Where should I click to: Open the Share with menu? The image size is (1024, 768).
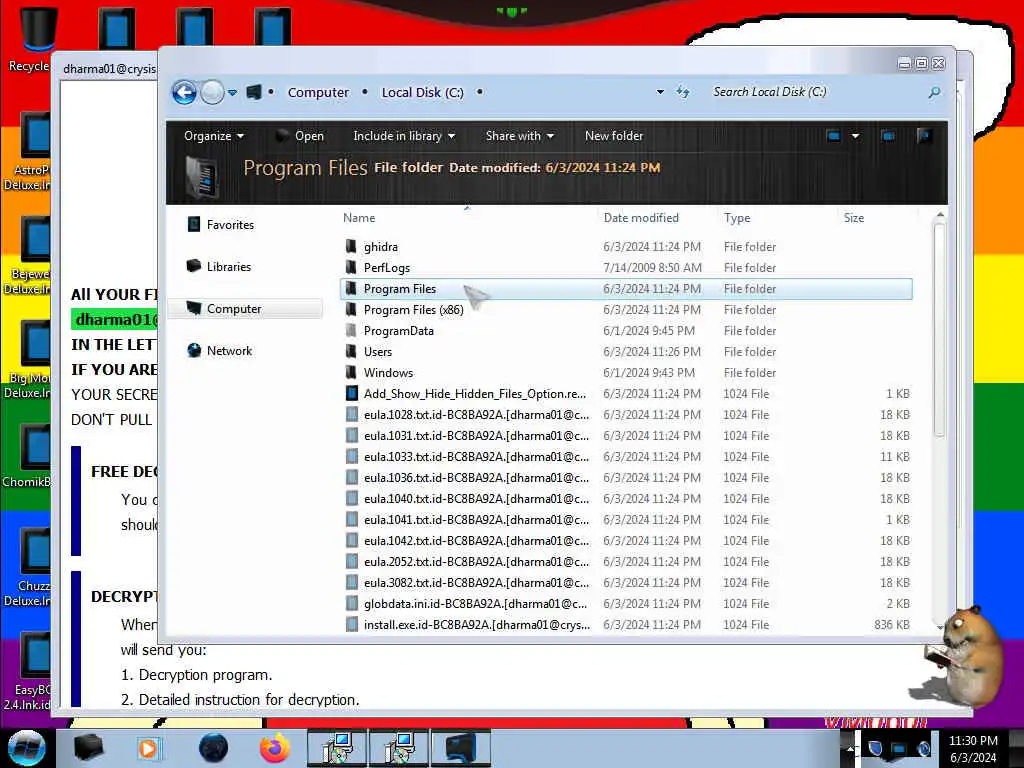519,136
